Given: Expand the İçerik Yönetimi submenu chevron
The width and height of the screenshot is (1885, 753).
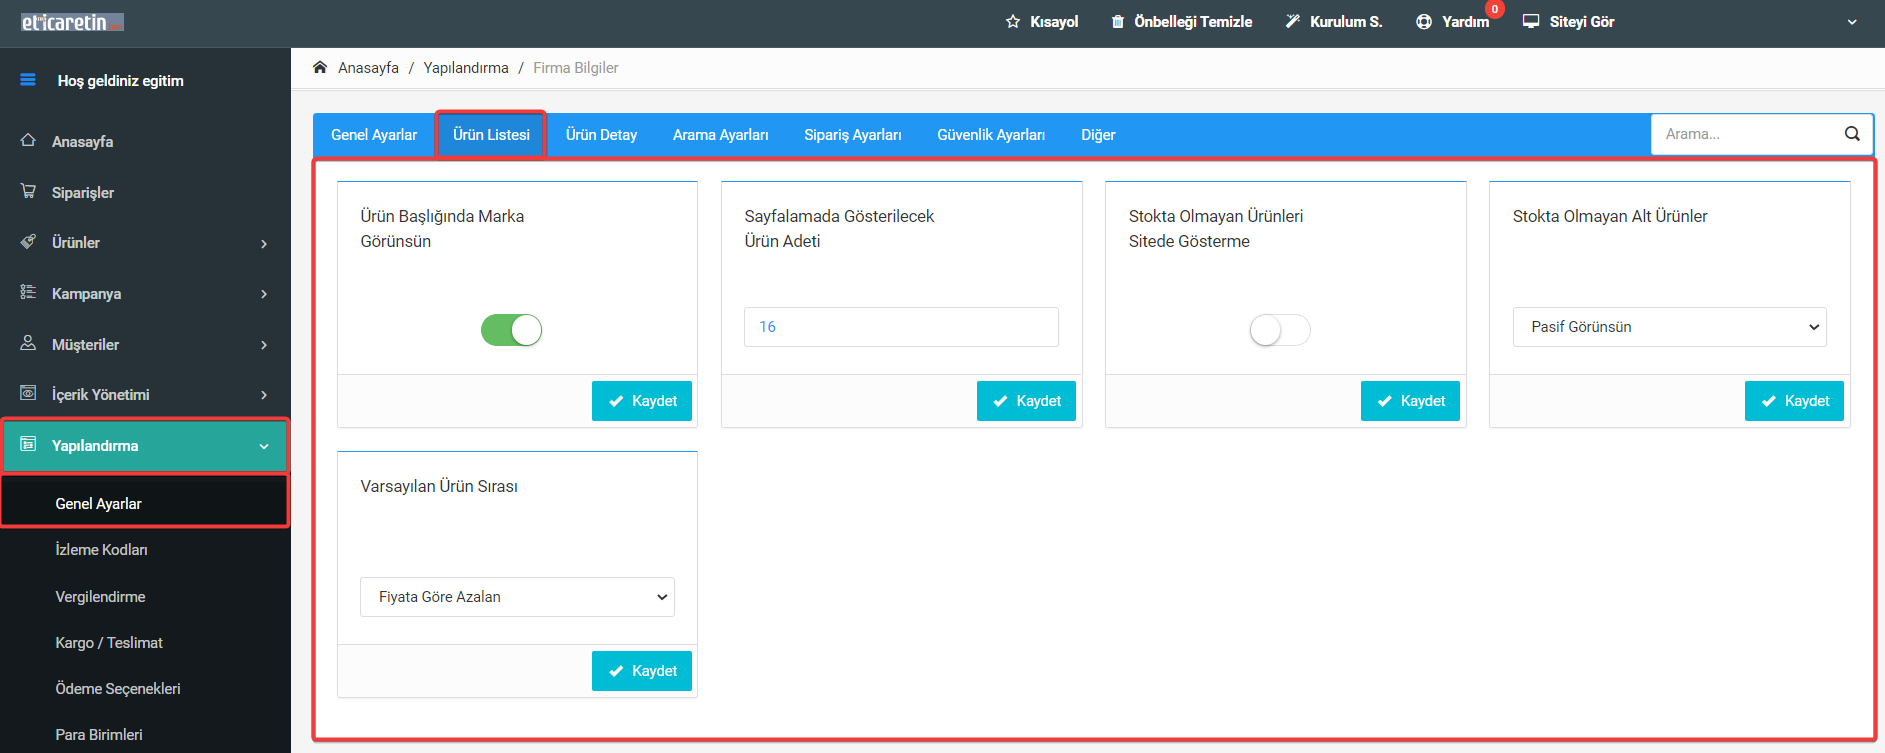Looking at the screenshot, I should pos(264,395).
